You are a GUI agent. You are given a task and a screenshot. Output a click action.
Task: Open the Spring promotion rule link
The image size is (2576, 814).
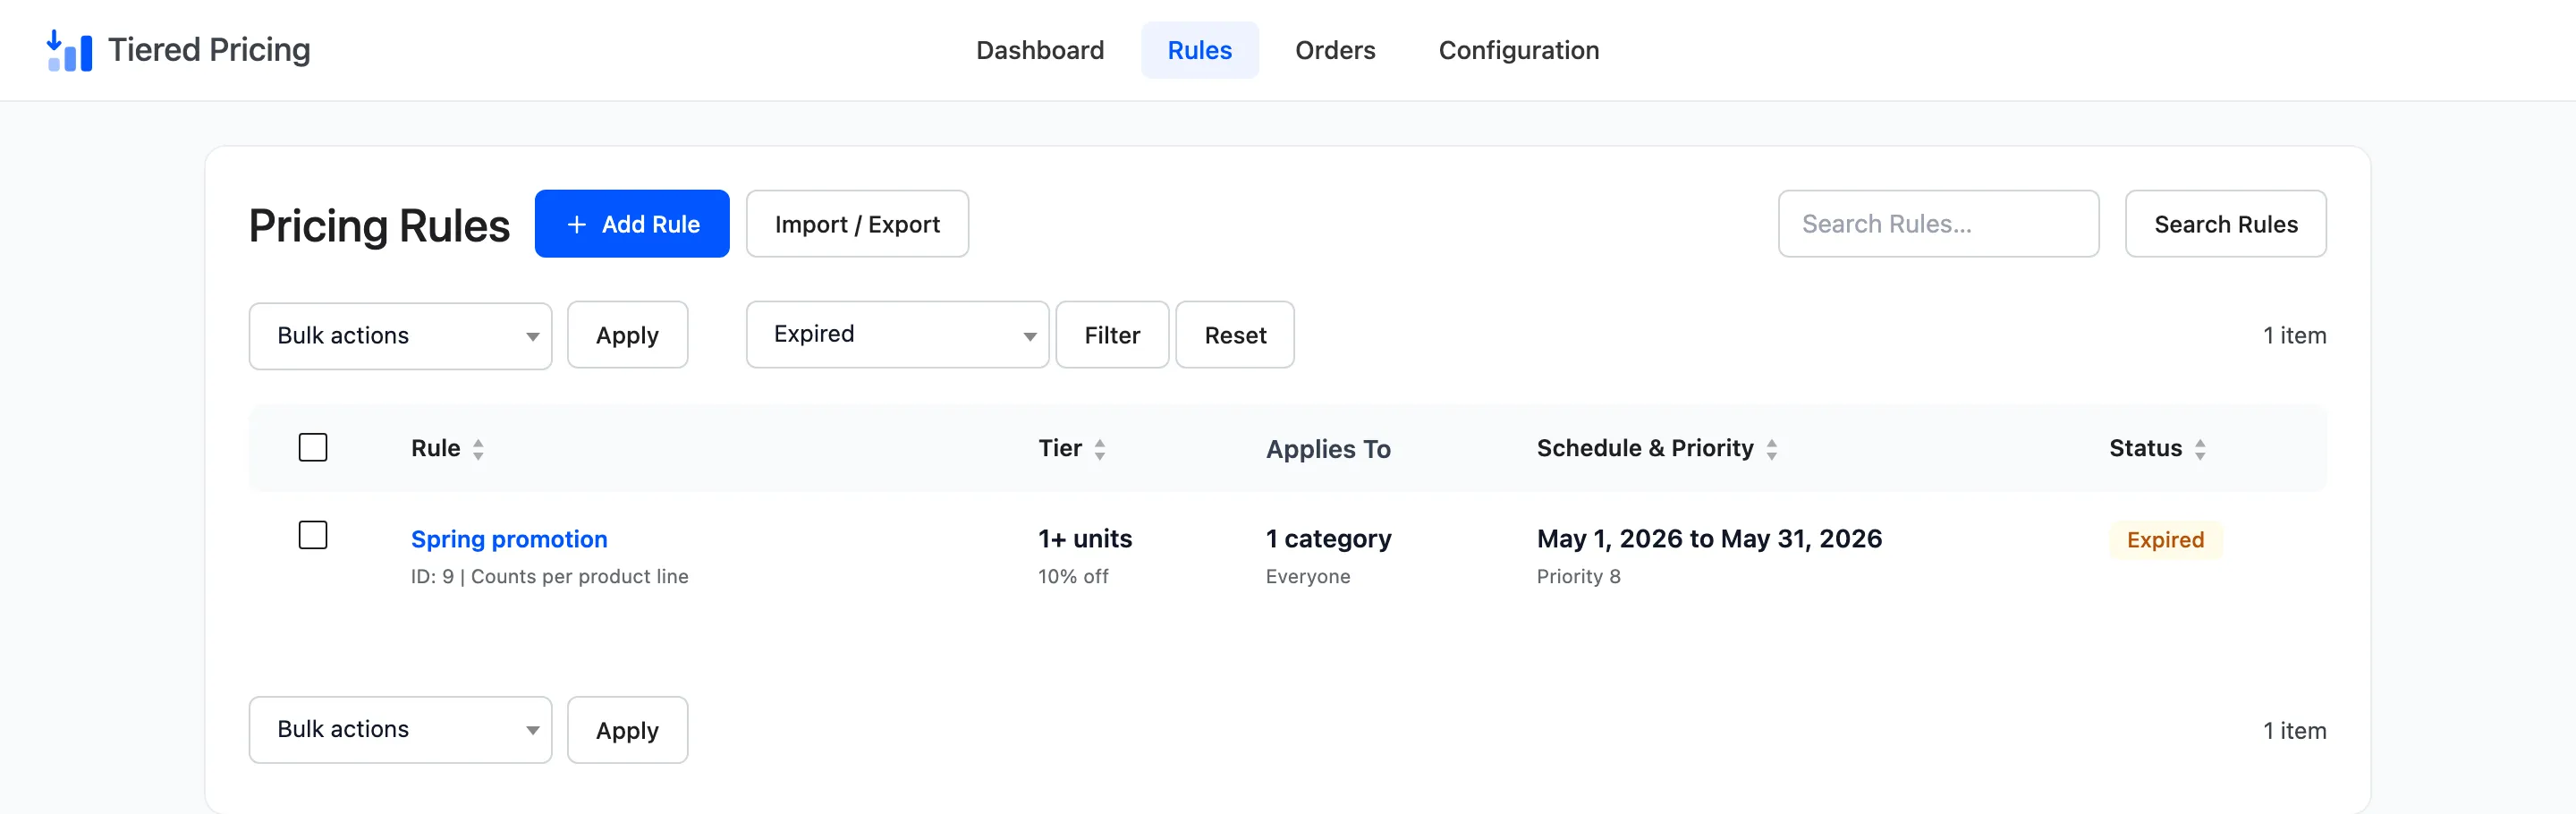pyautogui.click(x=509, y=539)
